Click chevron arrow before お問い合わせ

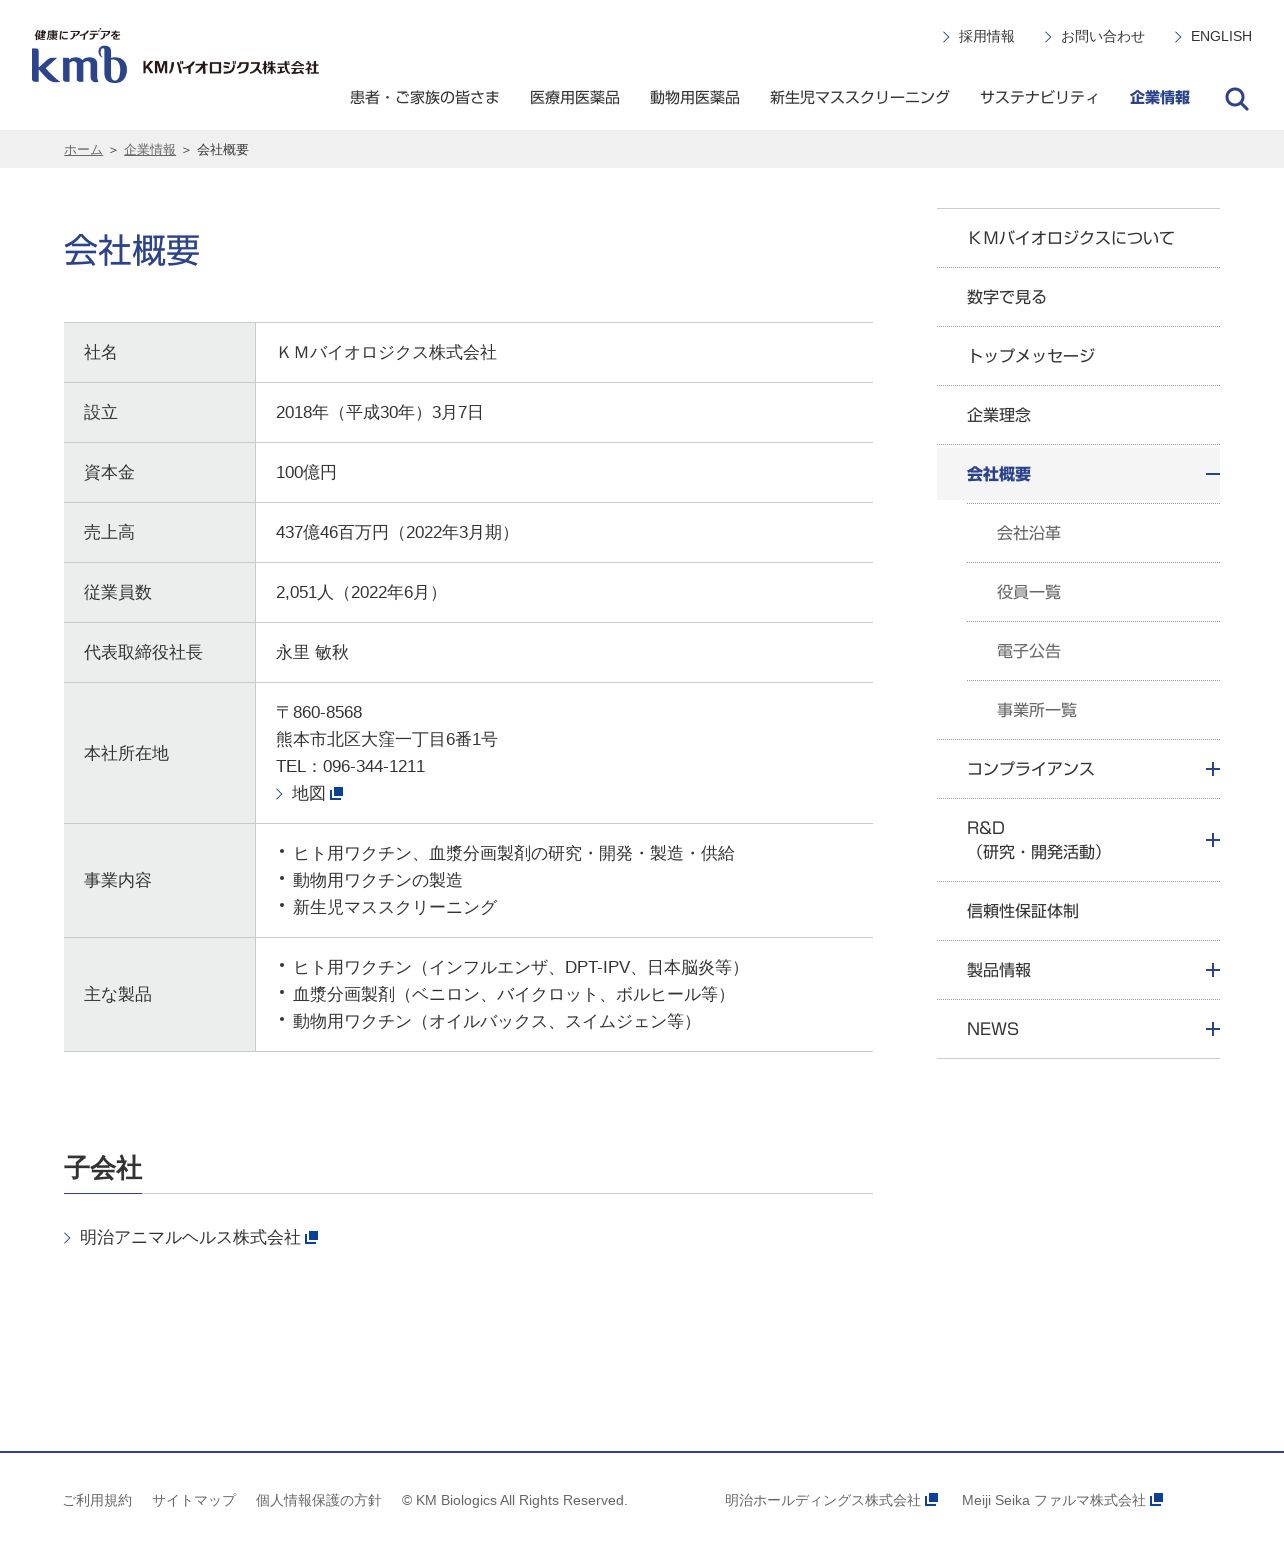1048,37
